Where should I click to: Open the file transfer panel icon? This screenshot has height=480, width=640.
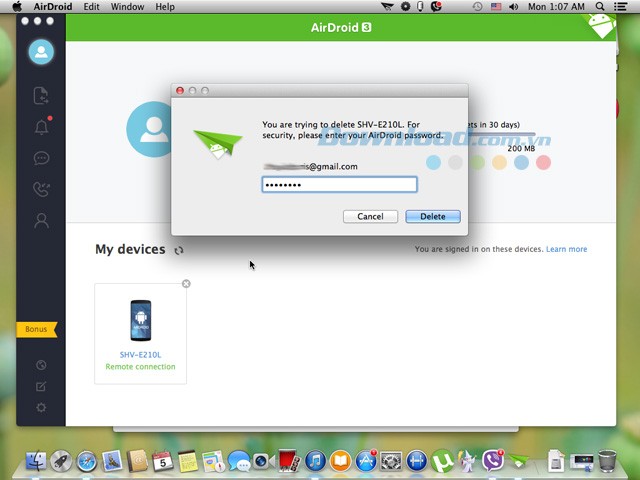coord(41,96)
